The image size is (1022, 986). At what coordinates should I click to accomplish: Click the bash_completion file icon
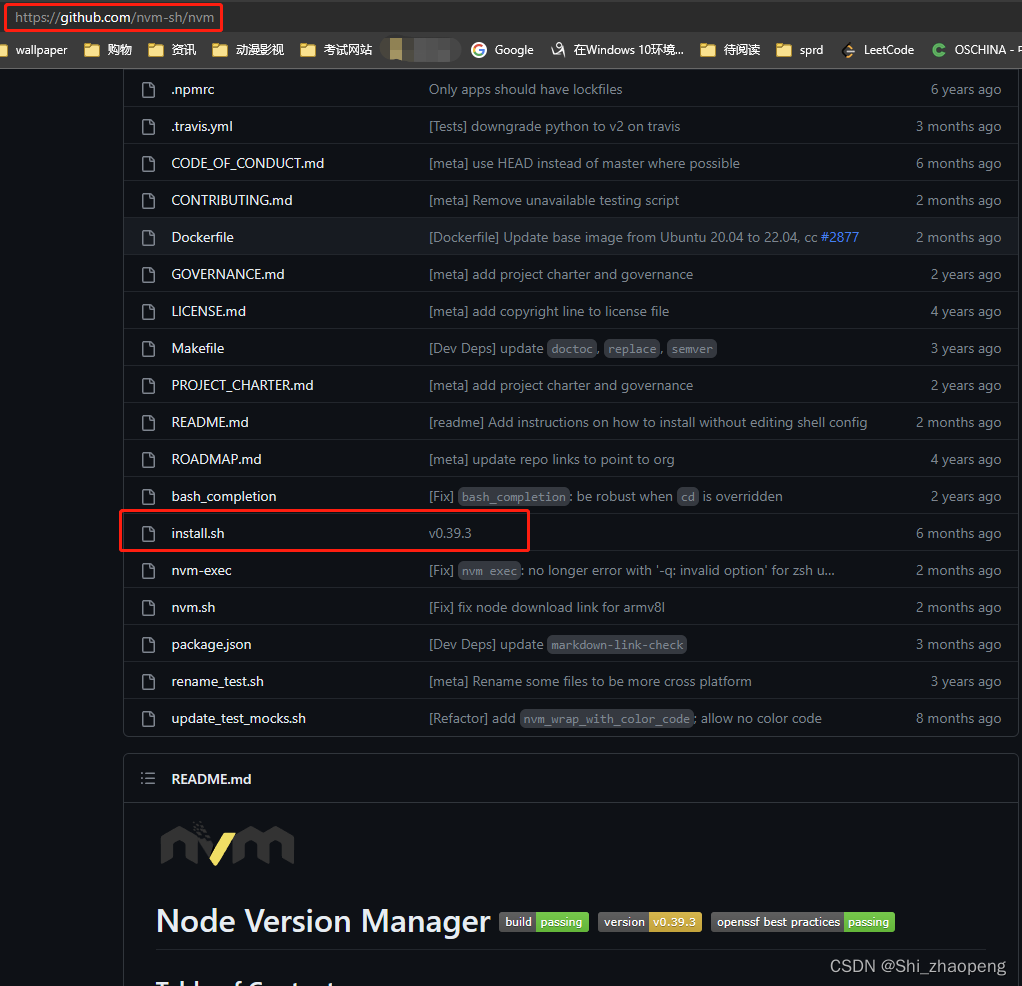click(x=149, y=497)
